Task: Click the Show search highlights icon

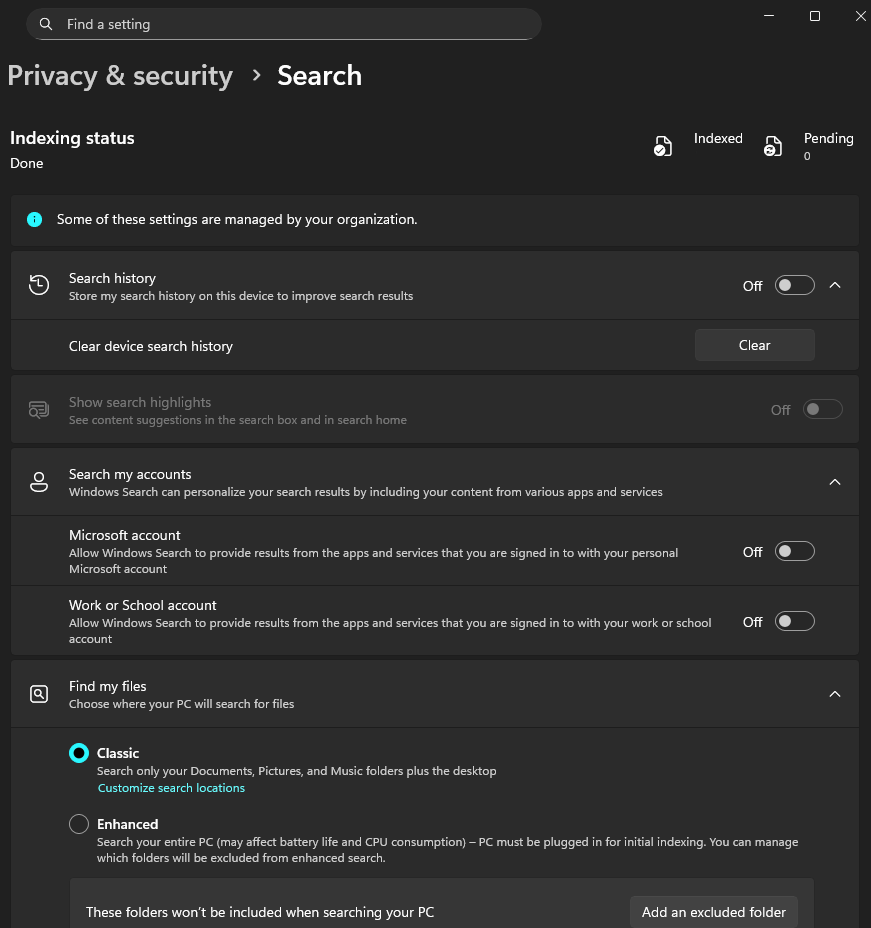Action: point(39,410)
